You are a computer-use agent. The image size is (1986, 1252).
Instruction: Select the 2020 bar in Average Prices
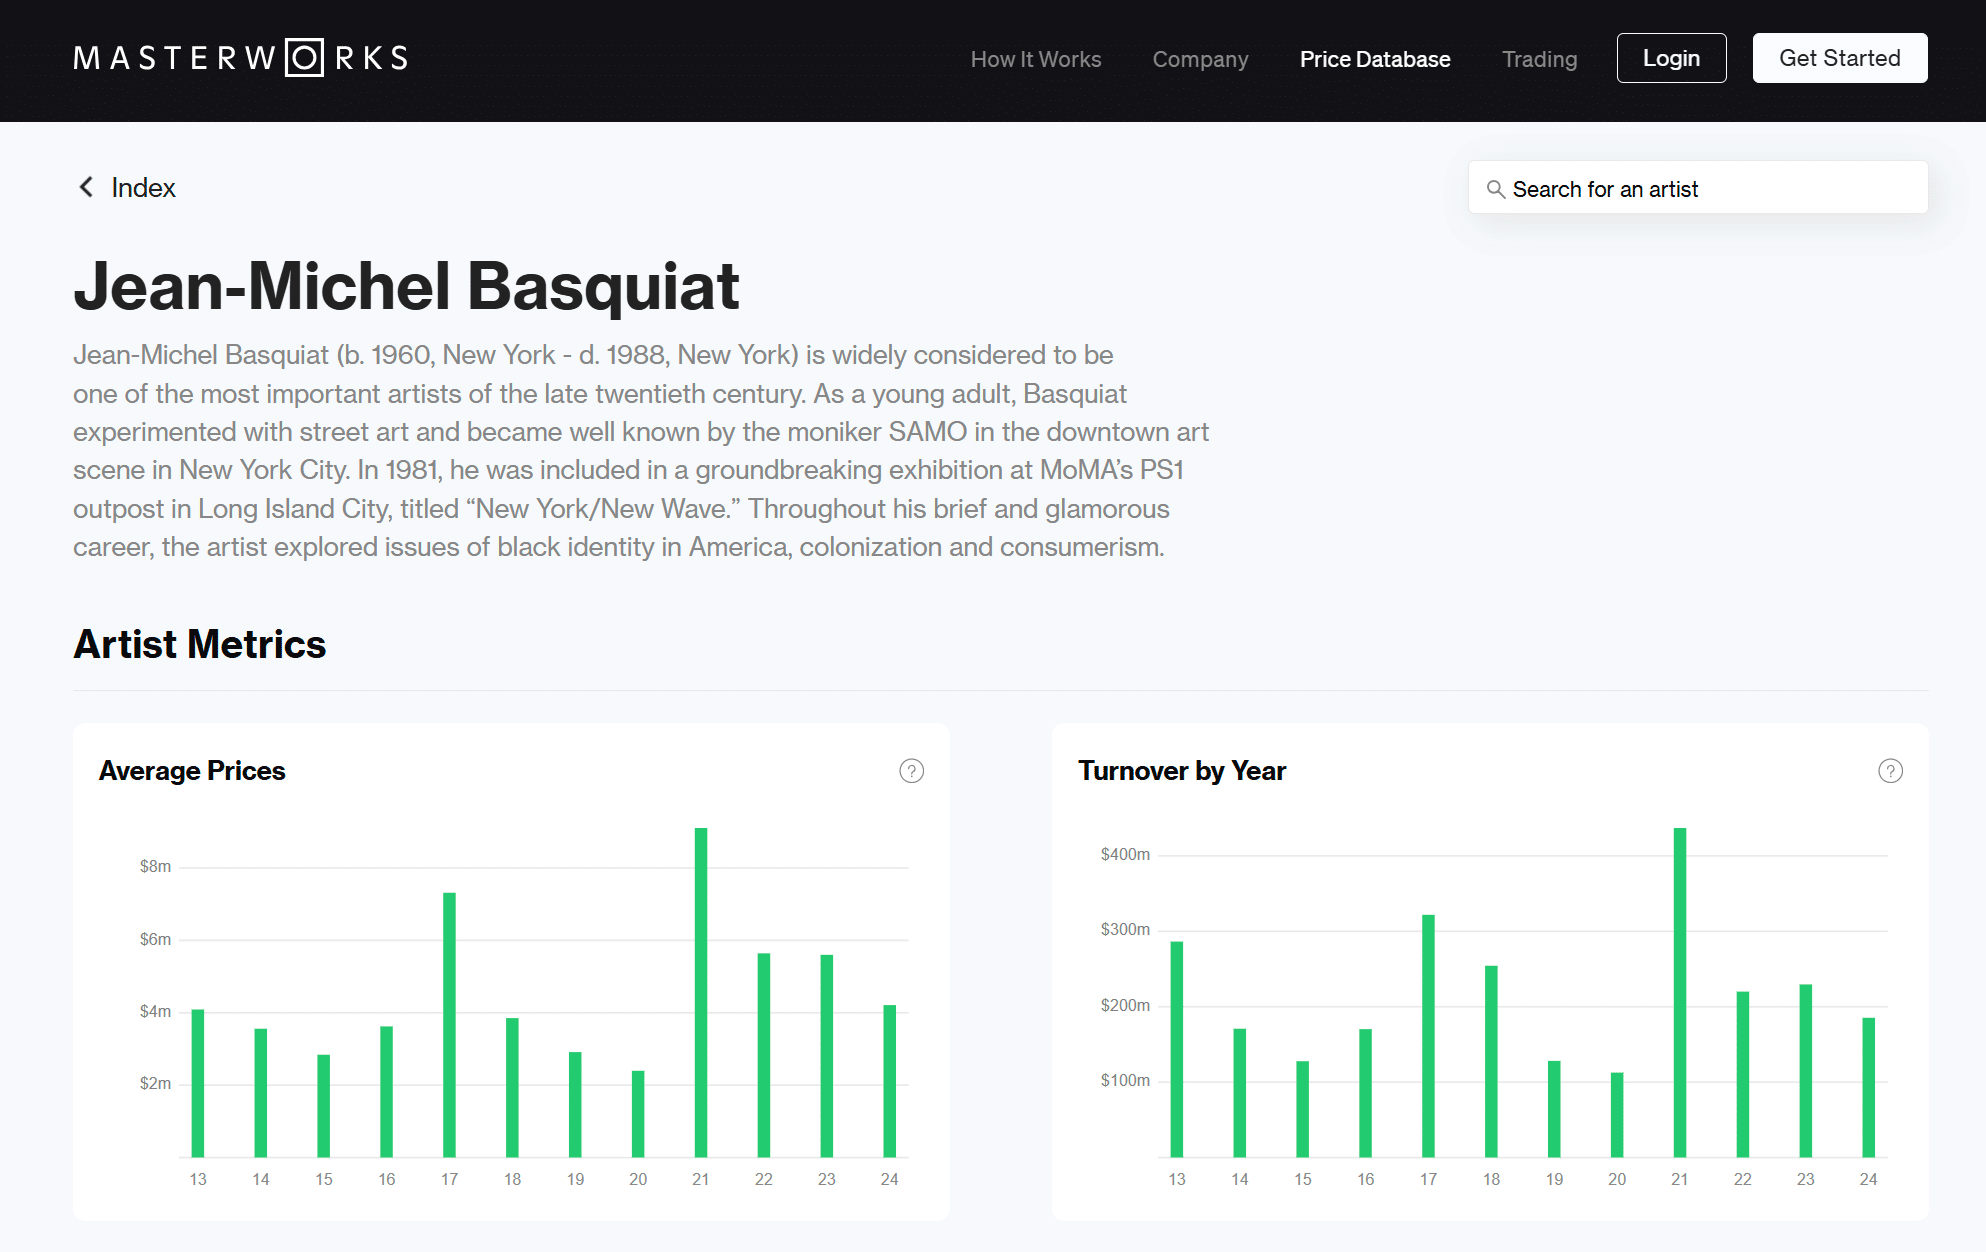pos(638,1114)
